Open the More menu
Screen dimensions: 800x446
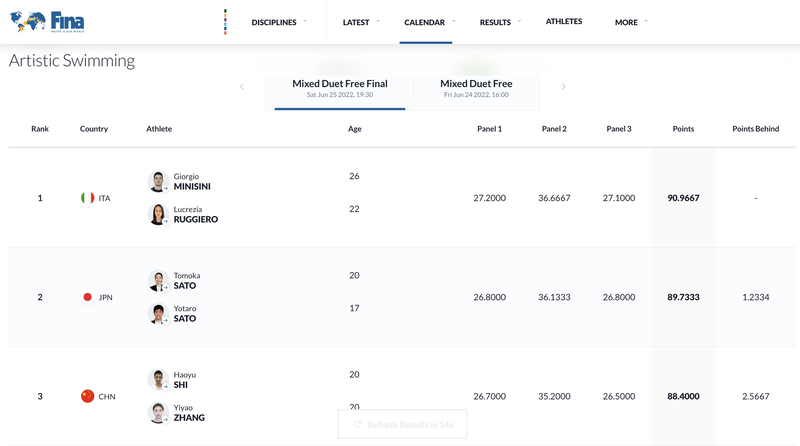click(x=631, y=22)
